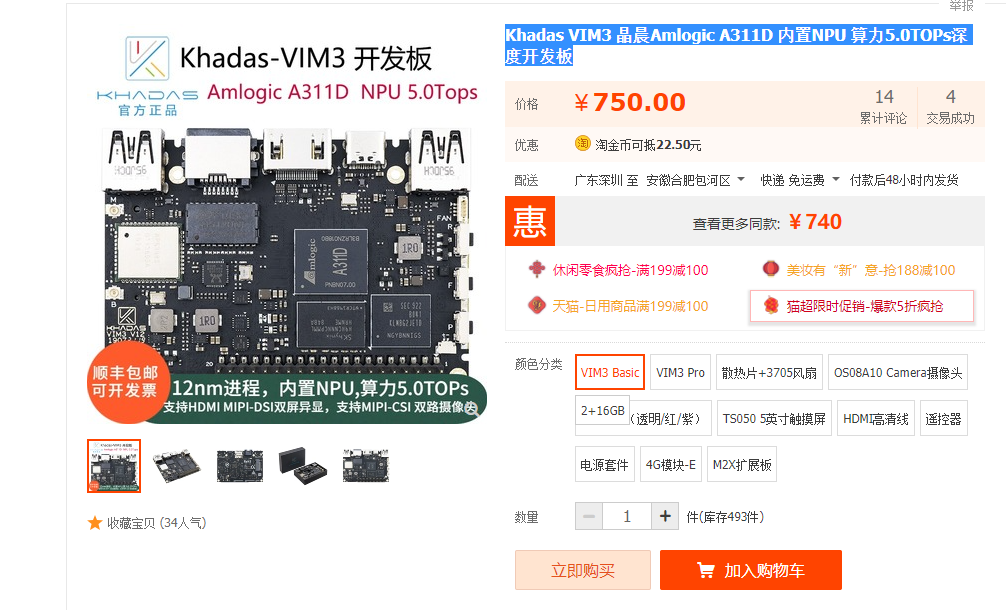Click the quantity input field
Viewport: 1006px width, 610px height.
(x=627, y=516)
